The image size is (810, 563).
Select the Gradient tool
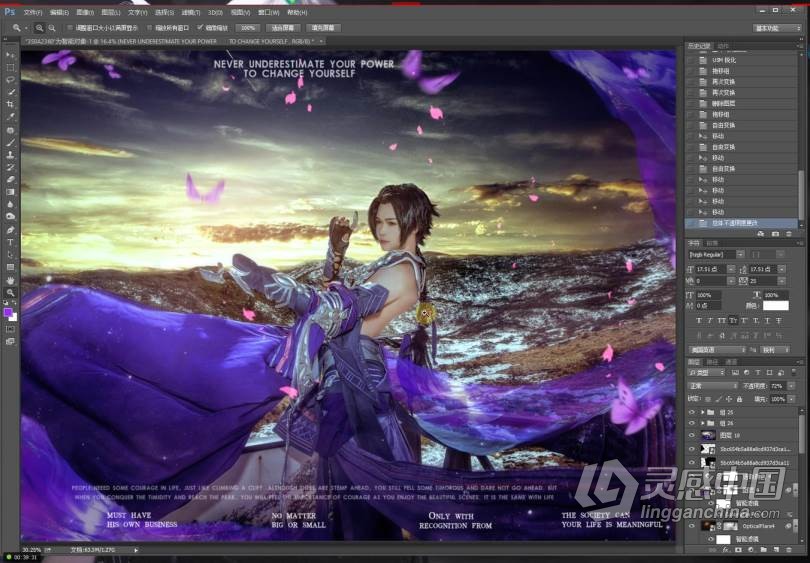pyautogui.click(x=10, y=192)
